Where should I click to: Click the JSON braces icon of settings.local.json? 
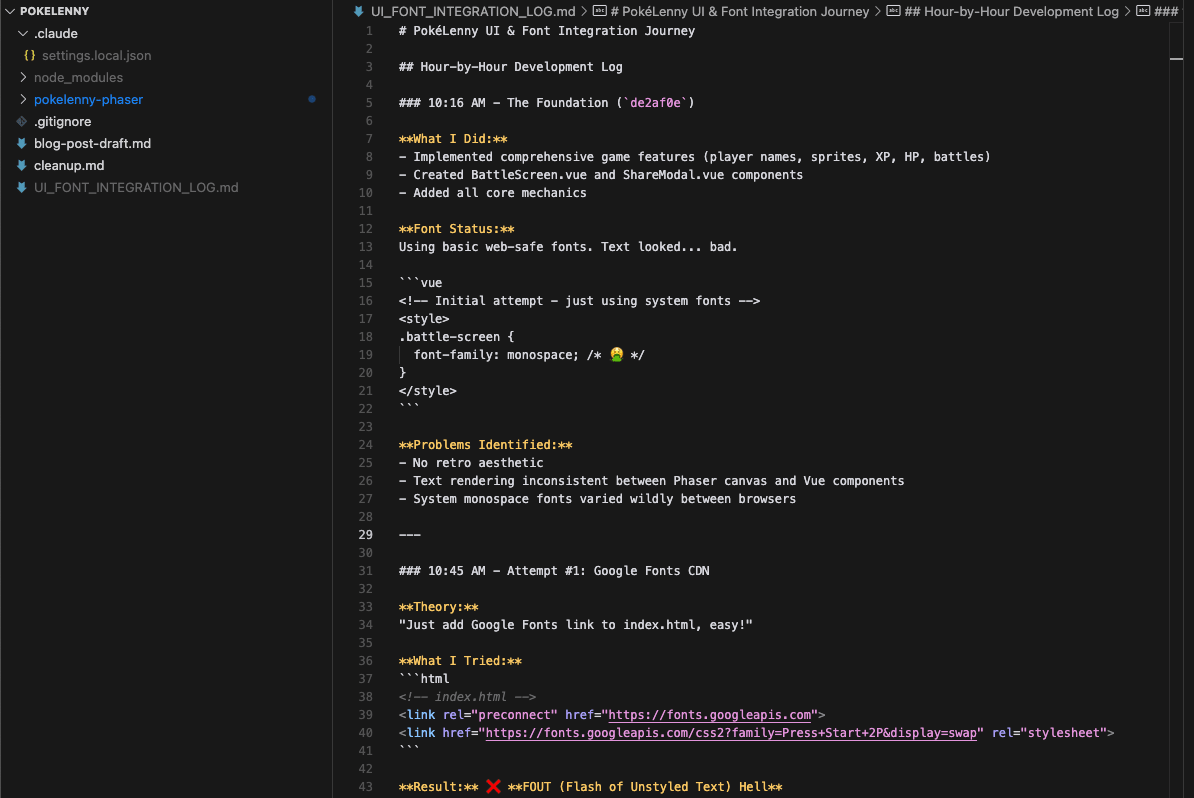(x=30, y=56)
